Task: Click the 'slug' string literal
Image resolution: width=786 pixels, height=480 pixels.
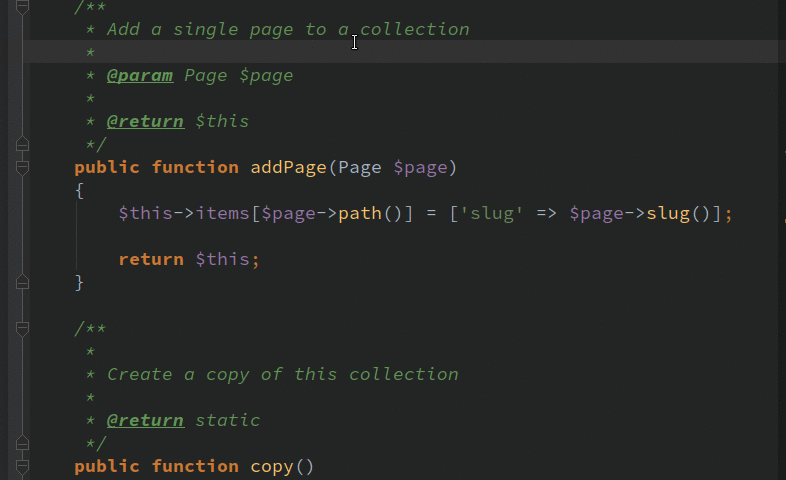Action: pyautogui.click(x=491, y=213)
